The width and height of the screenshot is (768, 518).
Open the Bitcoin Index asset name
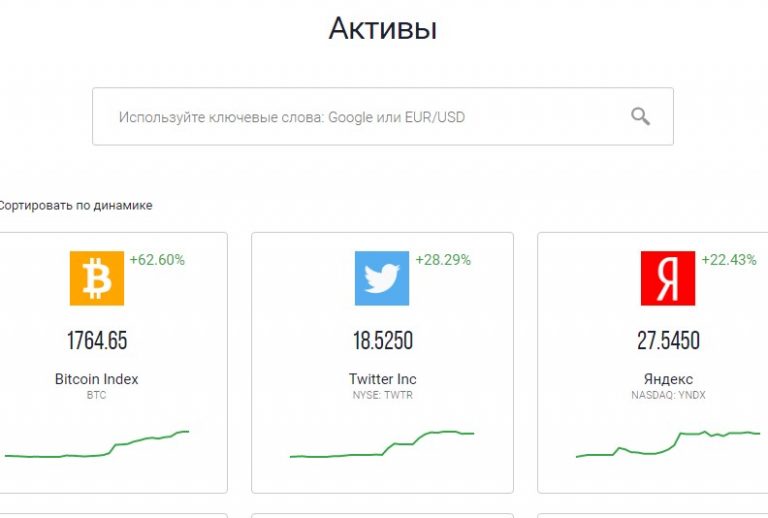pos(96,379)
